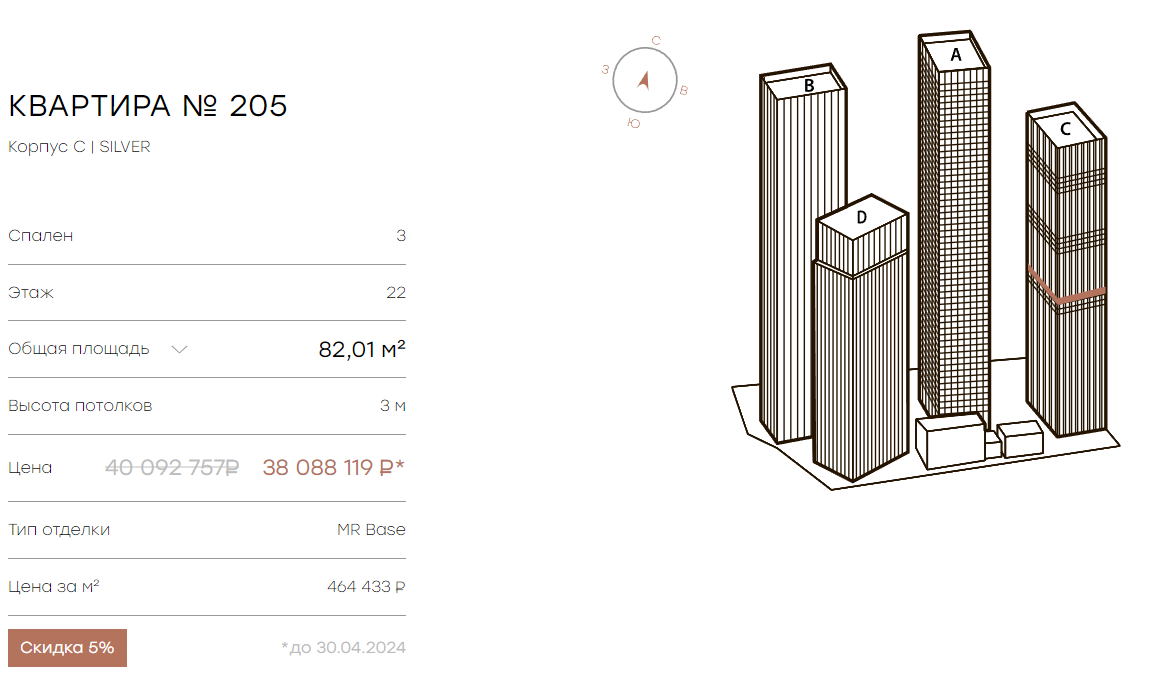The height and width of the screenshot is (676, 1162).
Task: Click the Квартира № 205 heading
Action: click(x=147, y=106)
